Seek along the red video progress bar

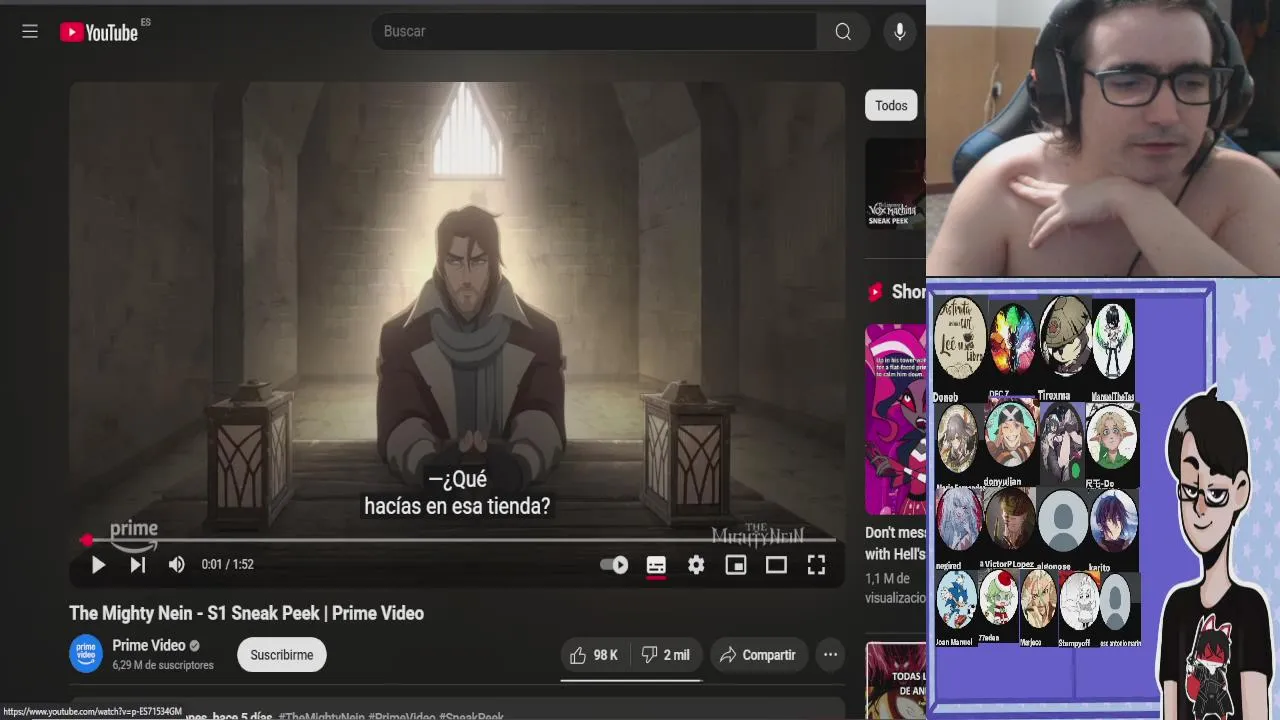[x=458, y=540]
